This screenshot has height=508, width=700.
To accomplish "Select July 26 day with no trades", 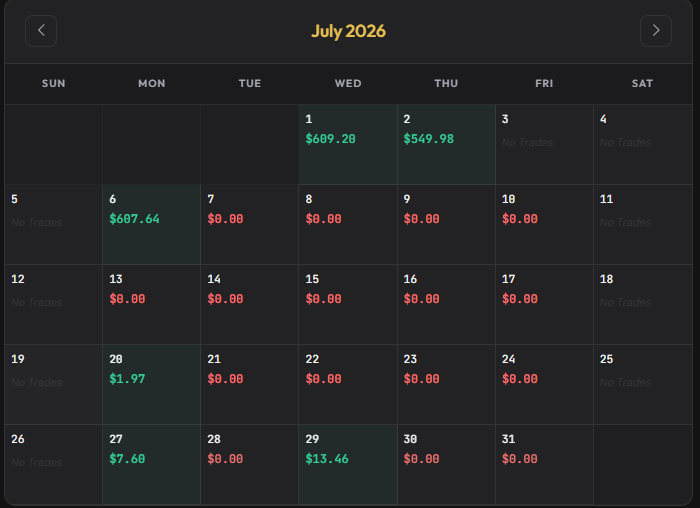I will coord(54,465).
